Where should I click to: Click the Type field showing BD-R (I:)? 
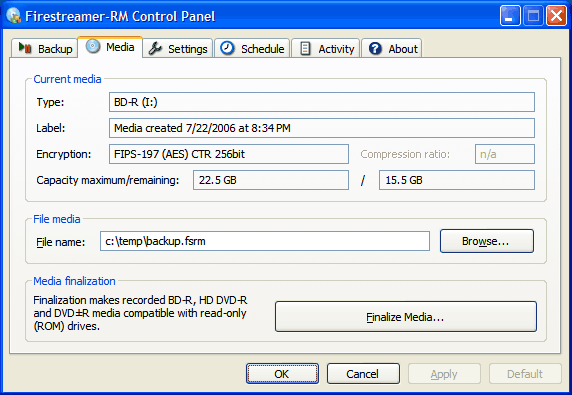322,102
